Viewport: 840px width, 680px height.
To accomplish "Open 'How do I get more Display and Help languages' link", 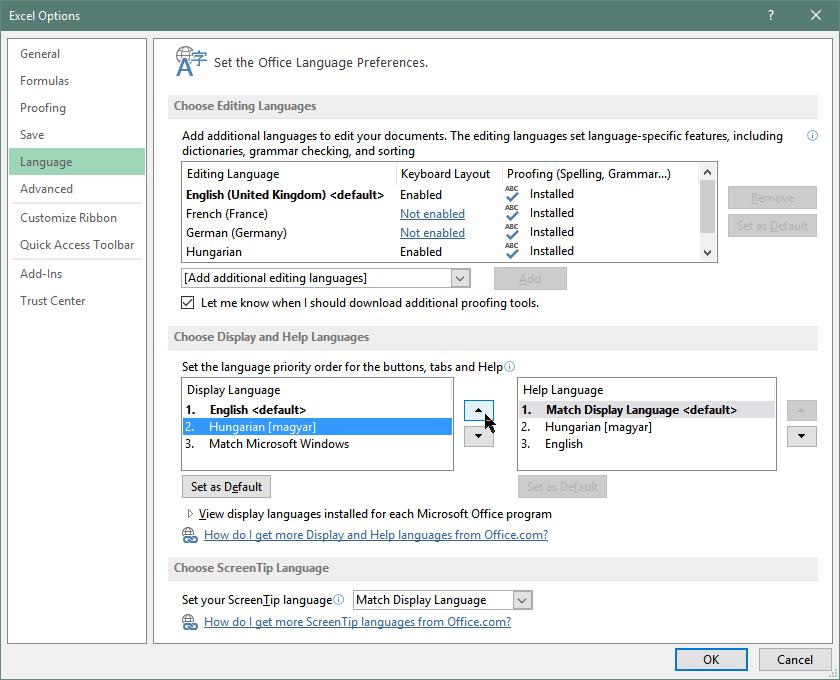I will coord(376,535).
